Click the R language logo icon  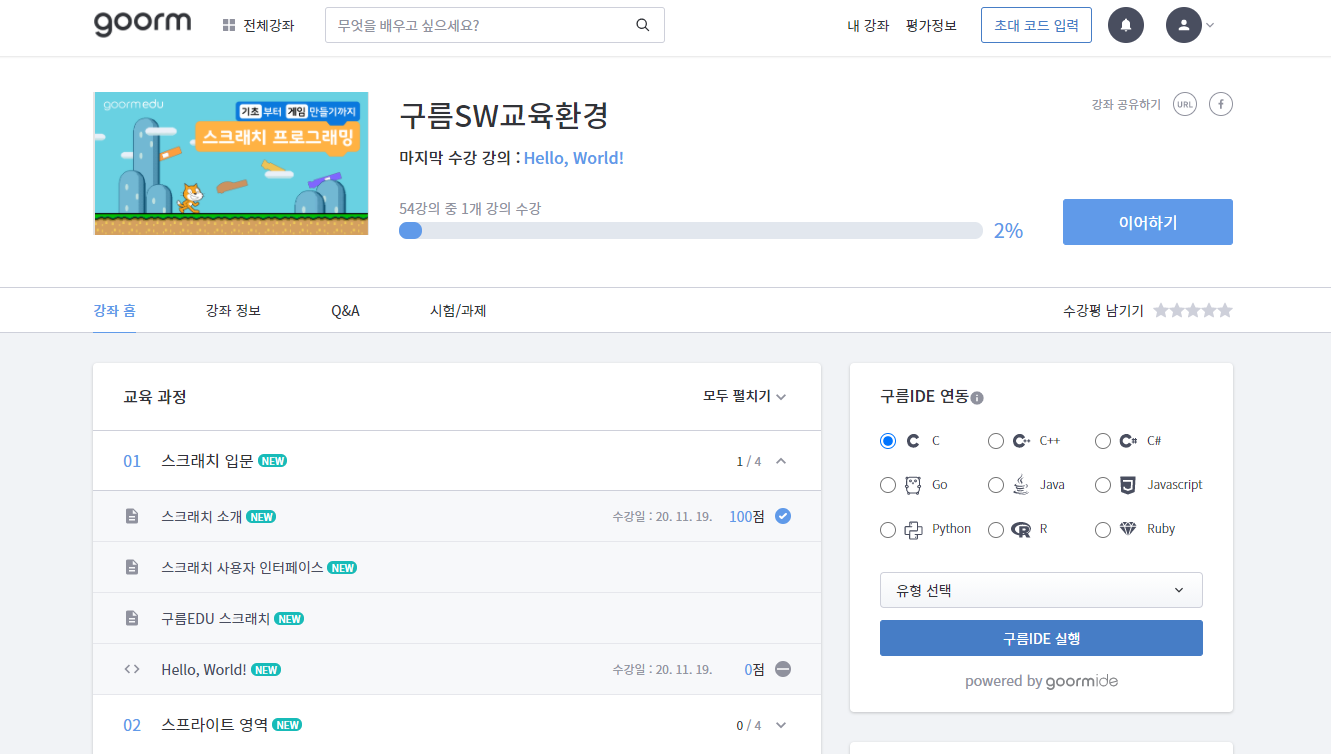(x=1021, y=530)
